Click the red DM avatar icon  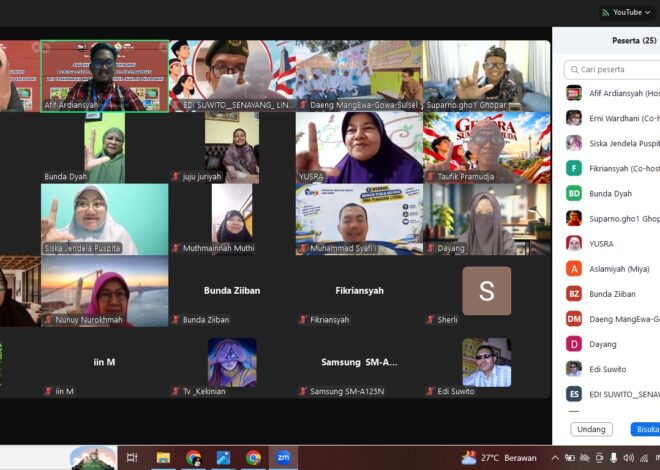pos(574,319)
